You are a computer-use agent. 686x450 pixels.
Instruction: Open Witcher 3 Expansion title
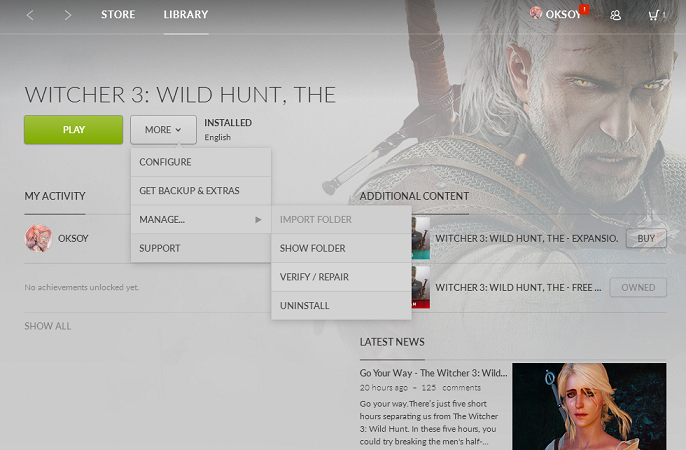click(x=526, y=238)
